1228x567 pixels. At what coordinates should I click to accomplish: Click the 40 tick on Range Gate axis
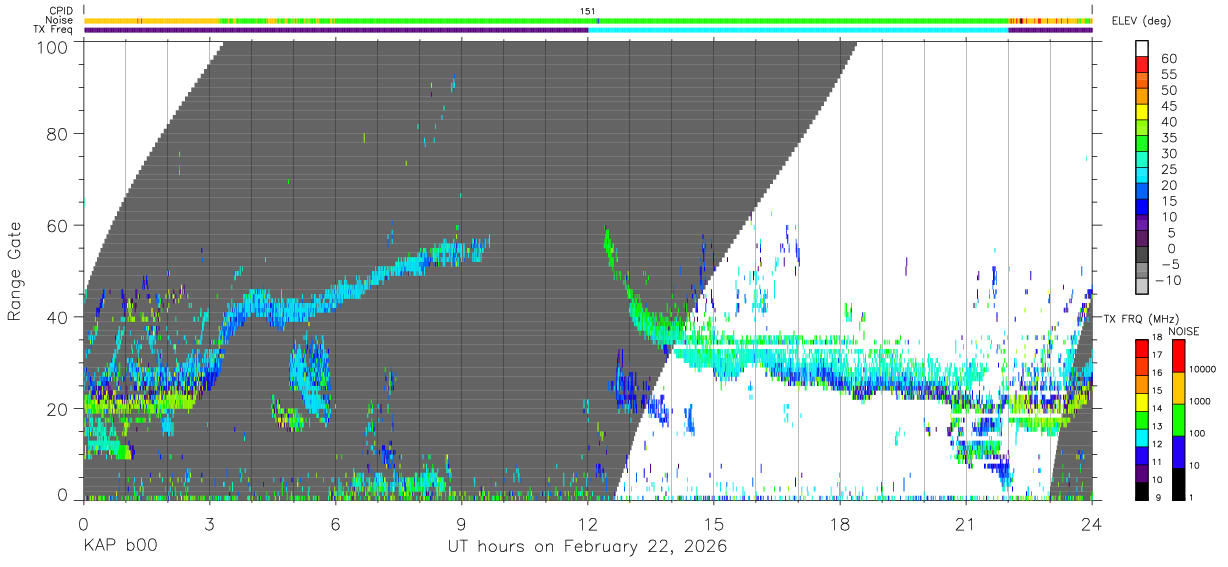(57, 317)
